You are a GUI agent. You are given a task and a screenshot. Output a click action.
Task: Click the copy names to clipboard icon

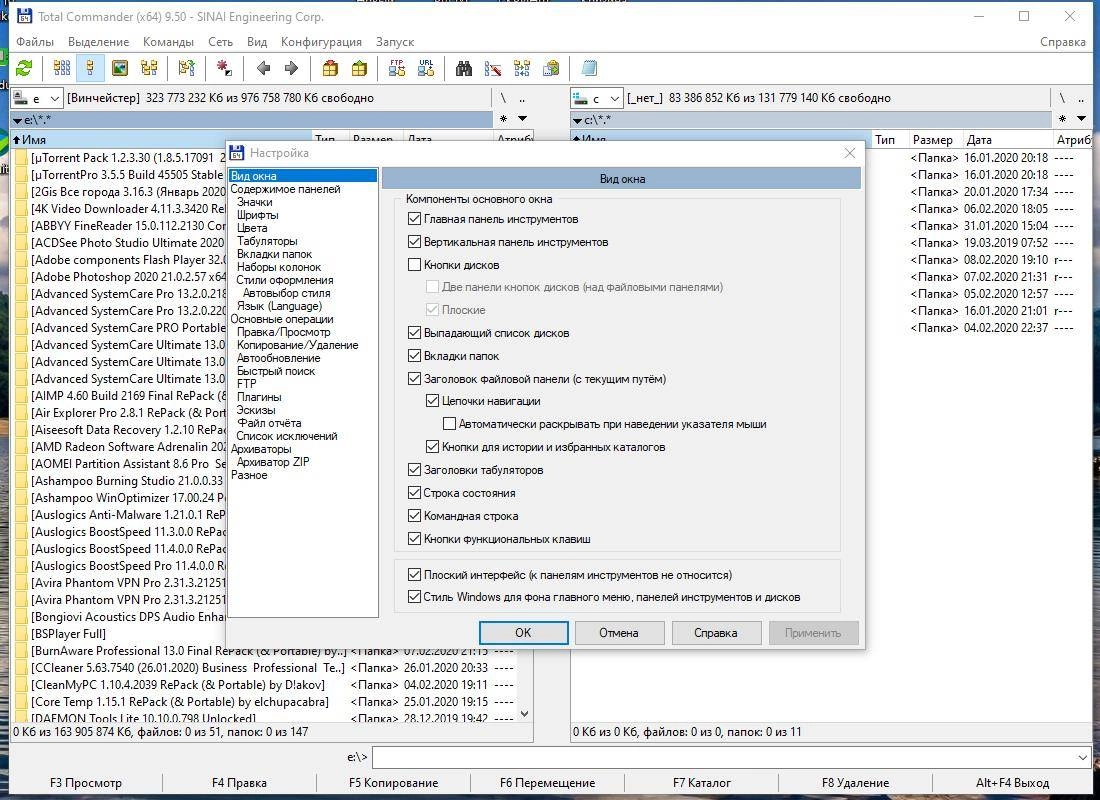point(551,68)
